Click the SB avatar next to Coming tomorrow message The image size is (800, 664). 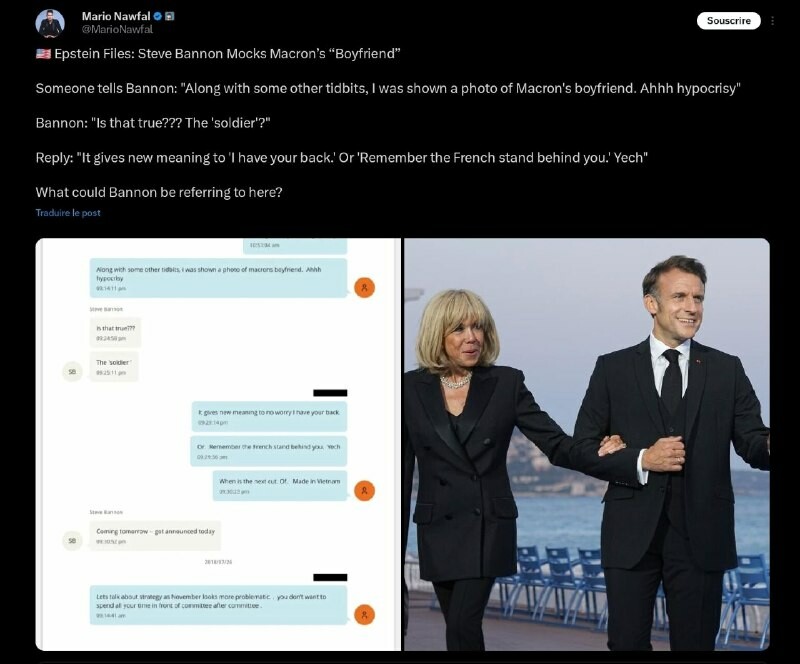[x=72, y=540]
